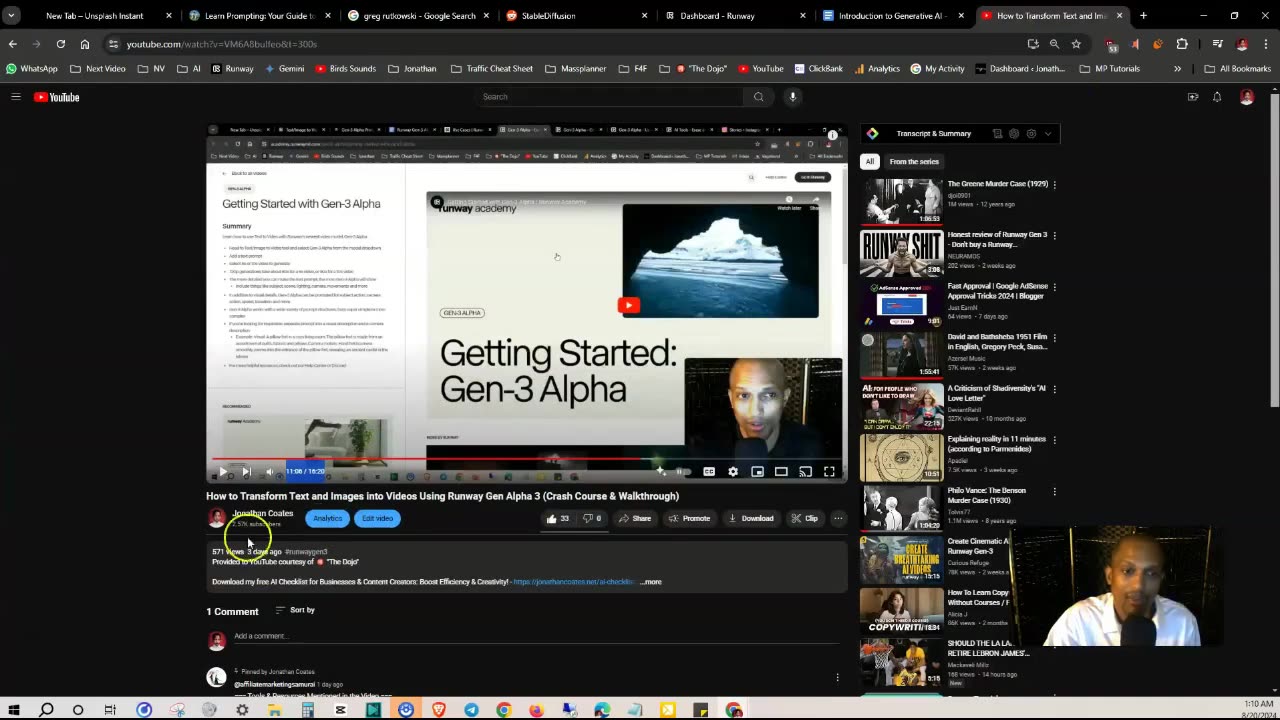This screenshot has width=1280, height=720.
Task: Click the Share button below the video
Action: (x=635, y=518)
